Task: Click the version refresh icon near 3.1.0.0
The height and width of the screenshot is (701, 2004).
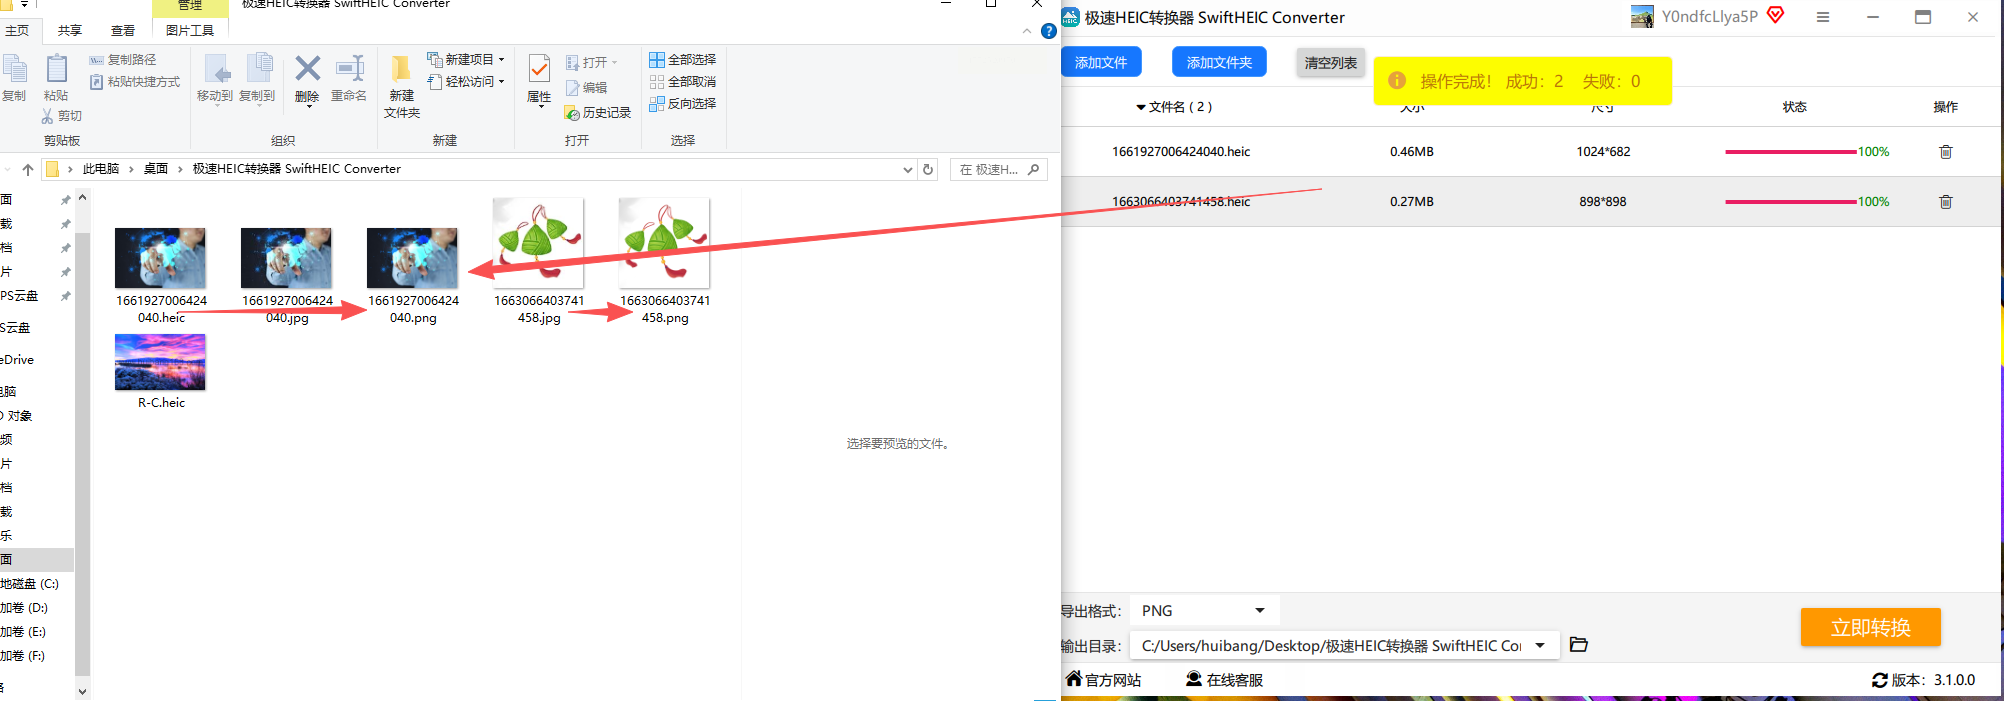Action: tap(1880, 680)
